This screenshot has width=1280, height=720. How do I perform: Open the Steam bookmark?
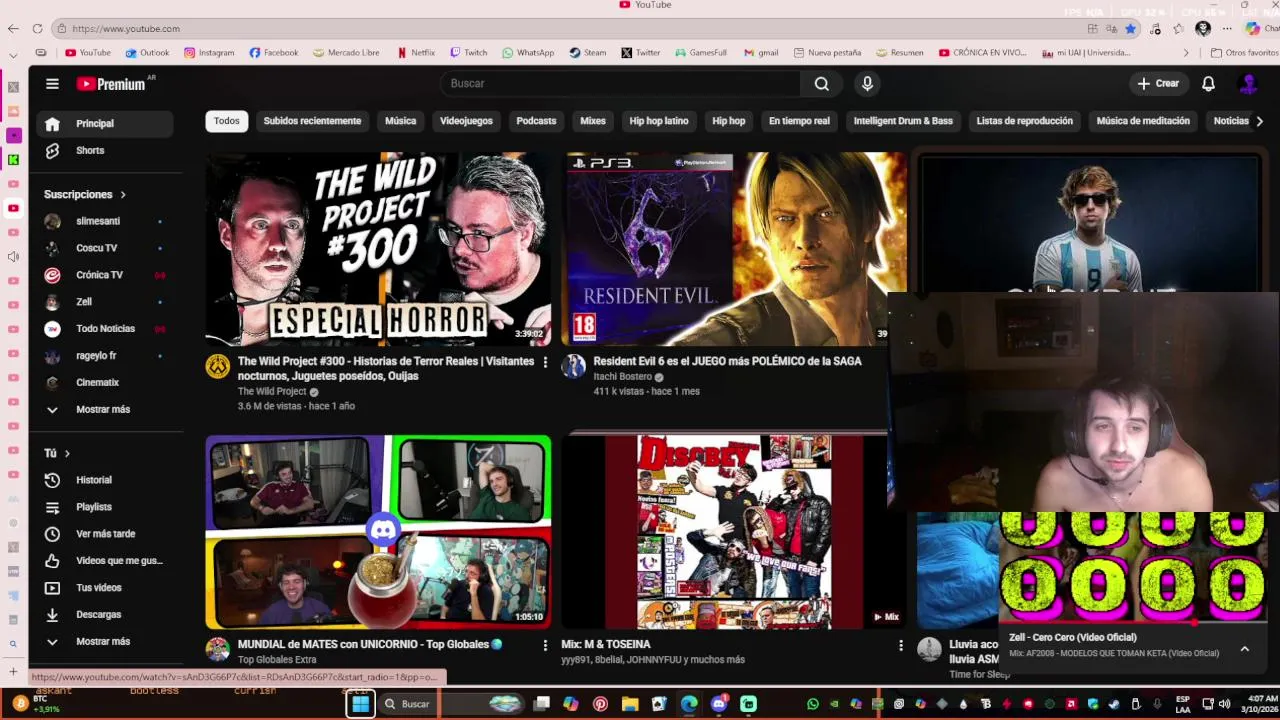tap(588, 53)
